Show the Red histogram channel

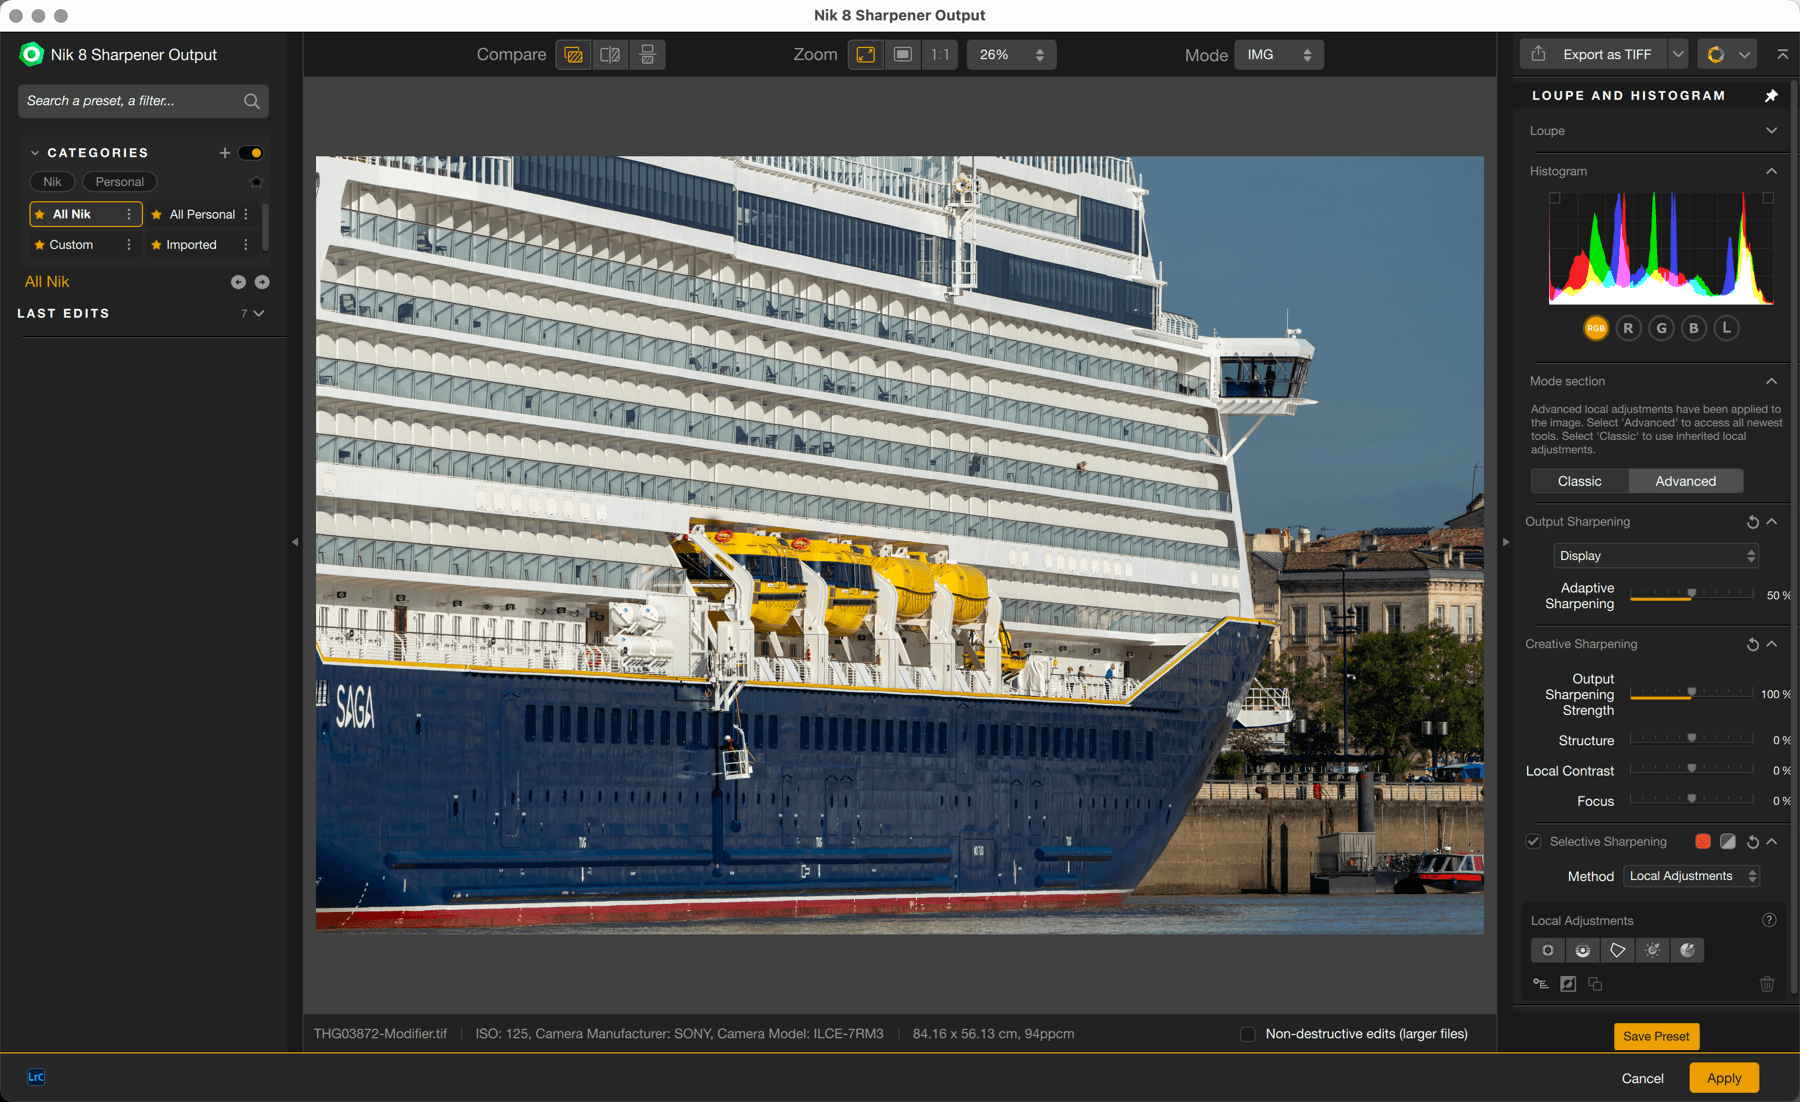click(1629, 328)
